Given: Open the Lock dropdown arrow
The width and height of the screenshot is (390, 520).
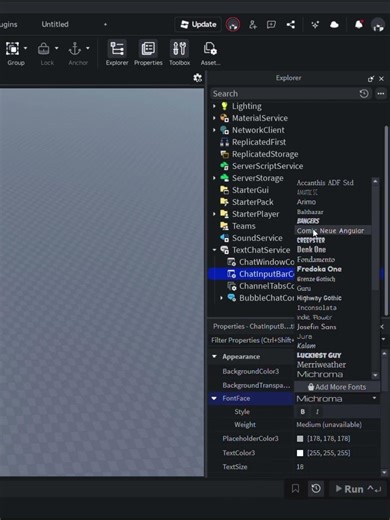Looking at the screenshot, I should click(x=57, y=48).
